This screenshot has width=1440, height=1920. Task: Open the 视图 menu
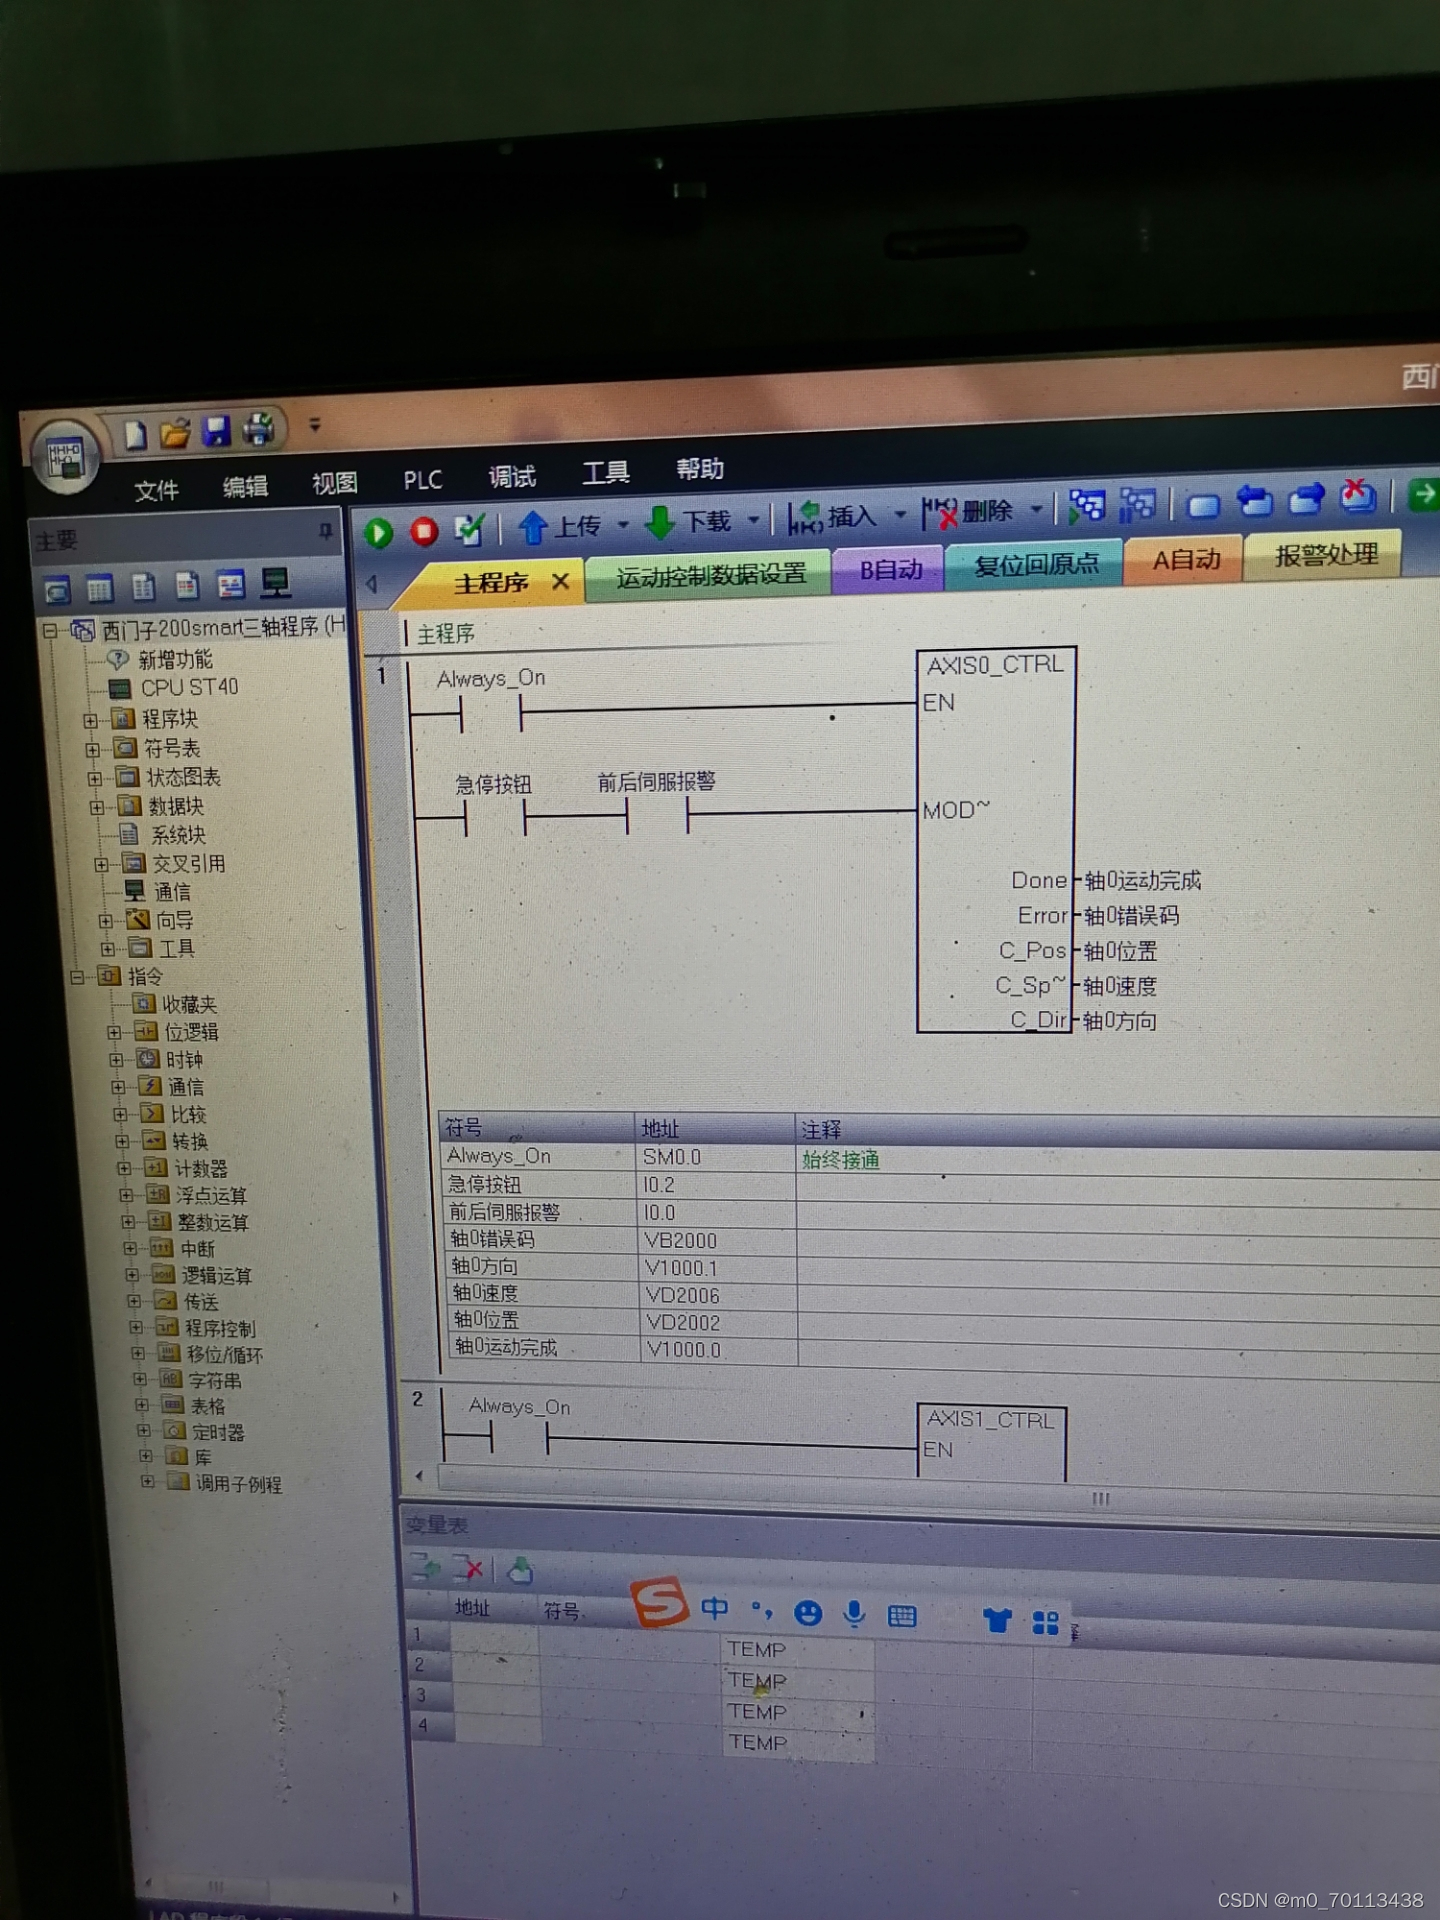click(335, 483)
